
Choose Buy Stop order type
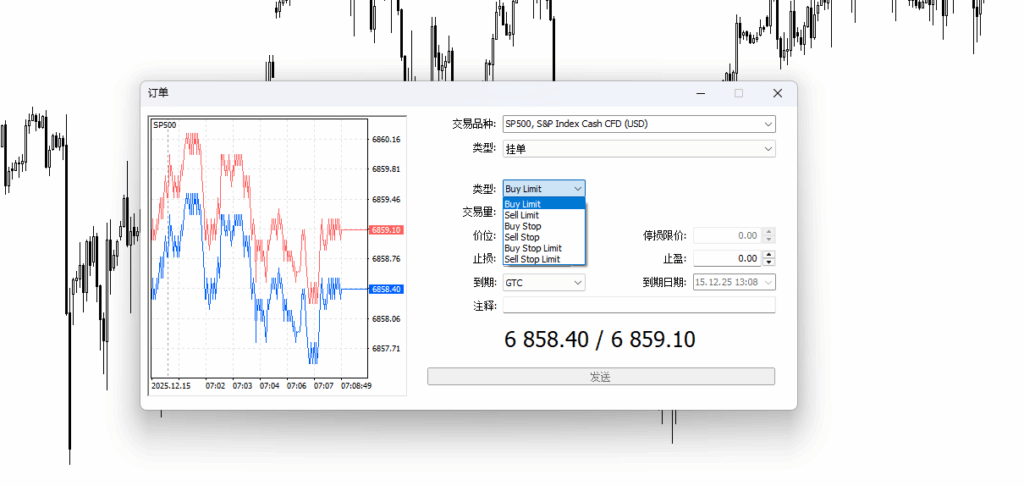(x=544, y=226)
